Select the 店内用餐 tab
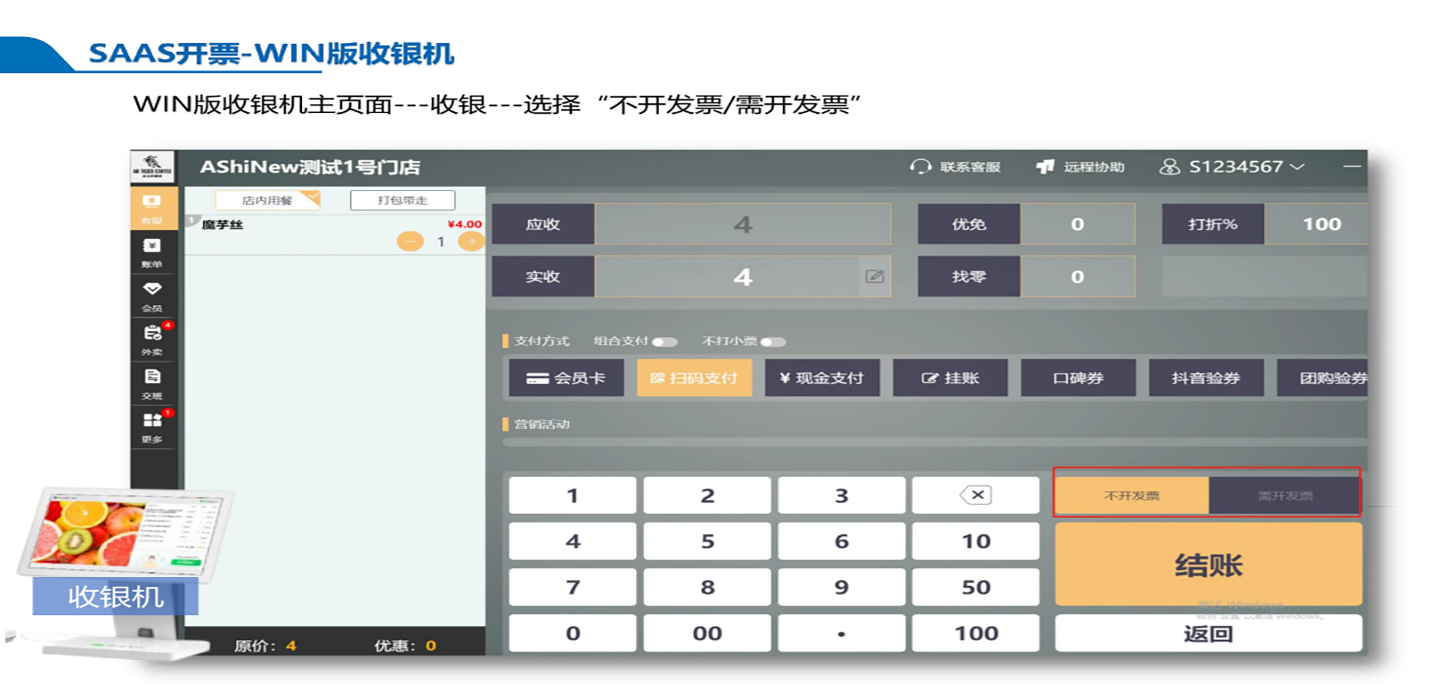The height and width of the screenshot is (700, 1450). click(x=269, y=200)
